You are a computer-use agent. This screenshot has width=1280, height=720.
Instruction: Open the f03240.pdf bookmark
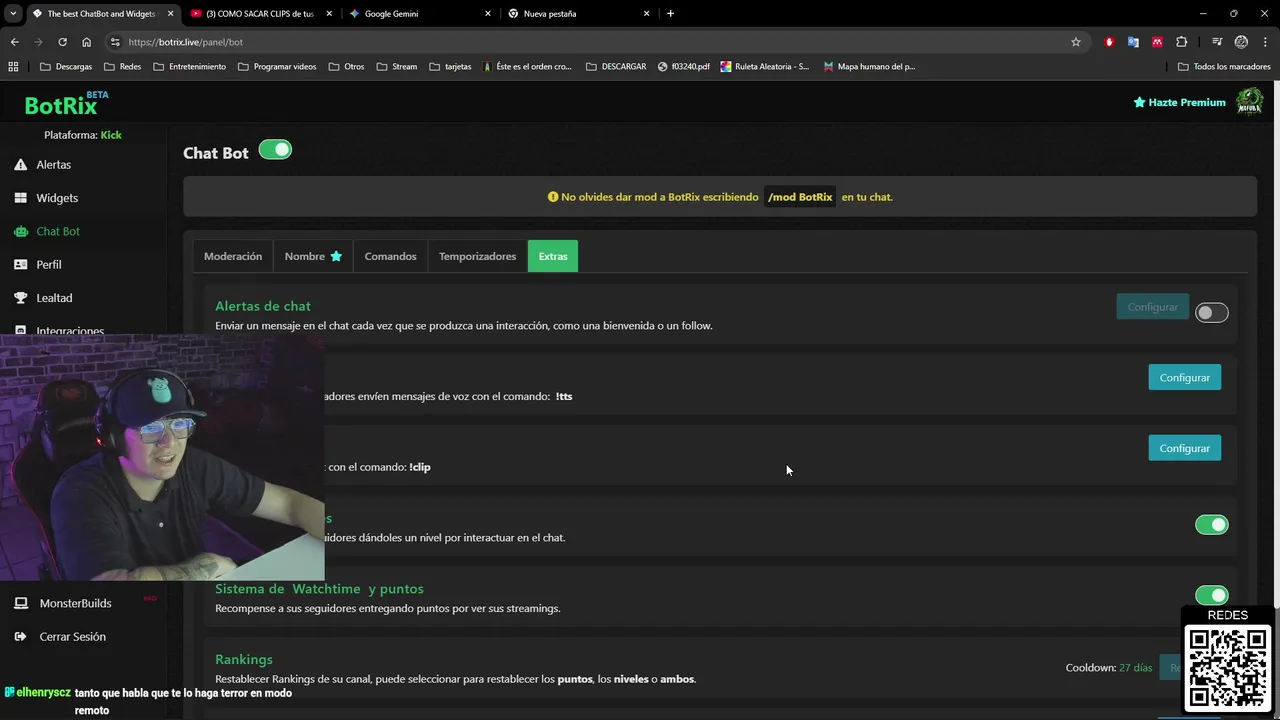(684, 67)
